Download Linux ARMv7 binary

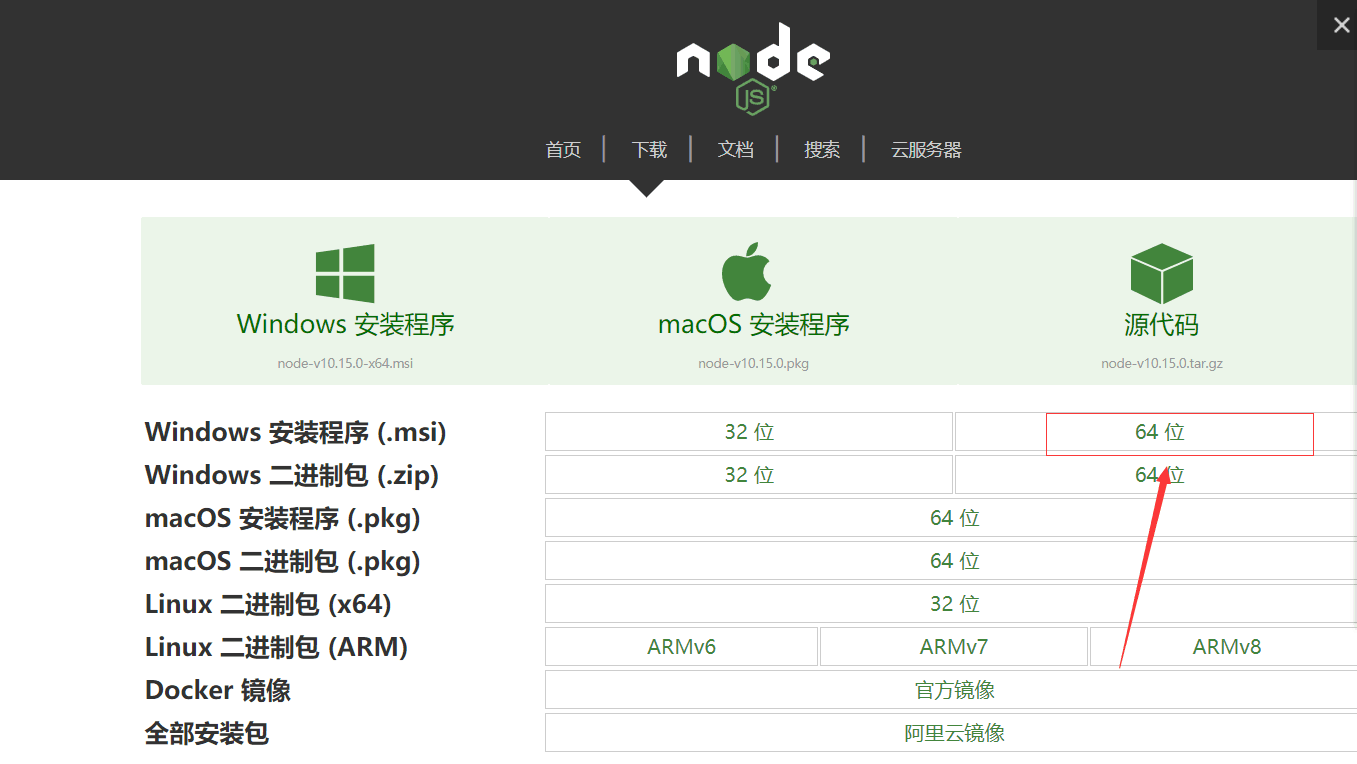tap(954, 647)
